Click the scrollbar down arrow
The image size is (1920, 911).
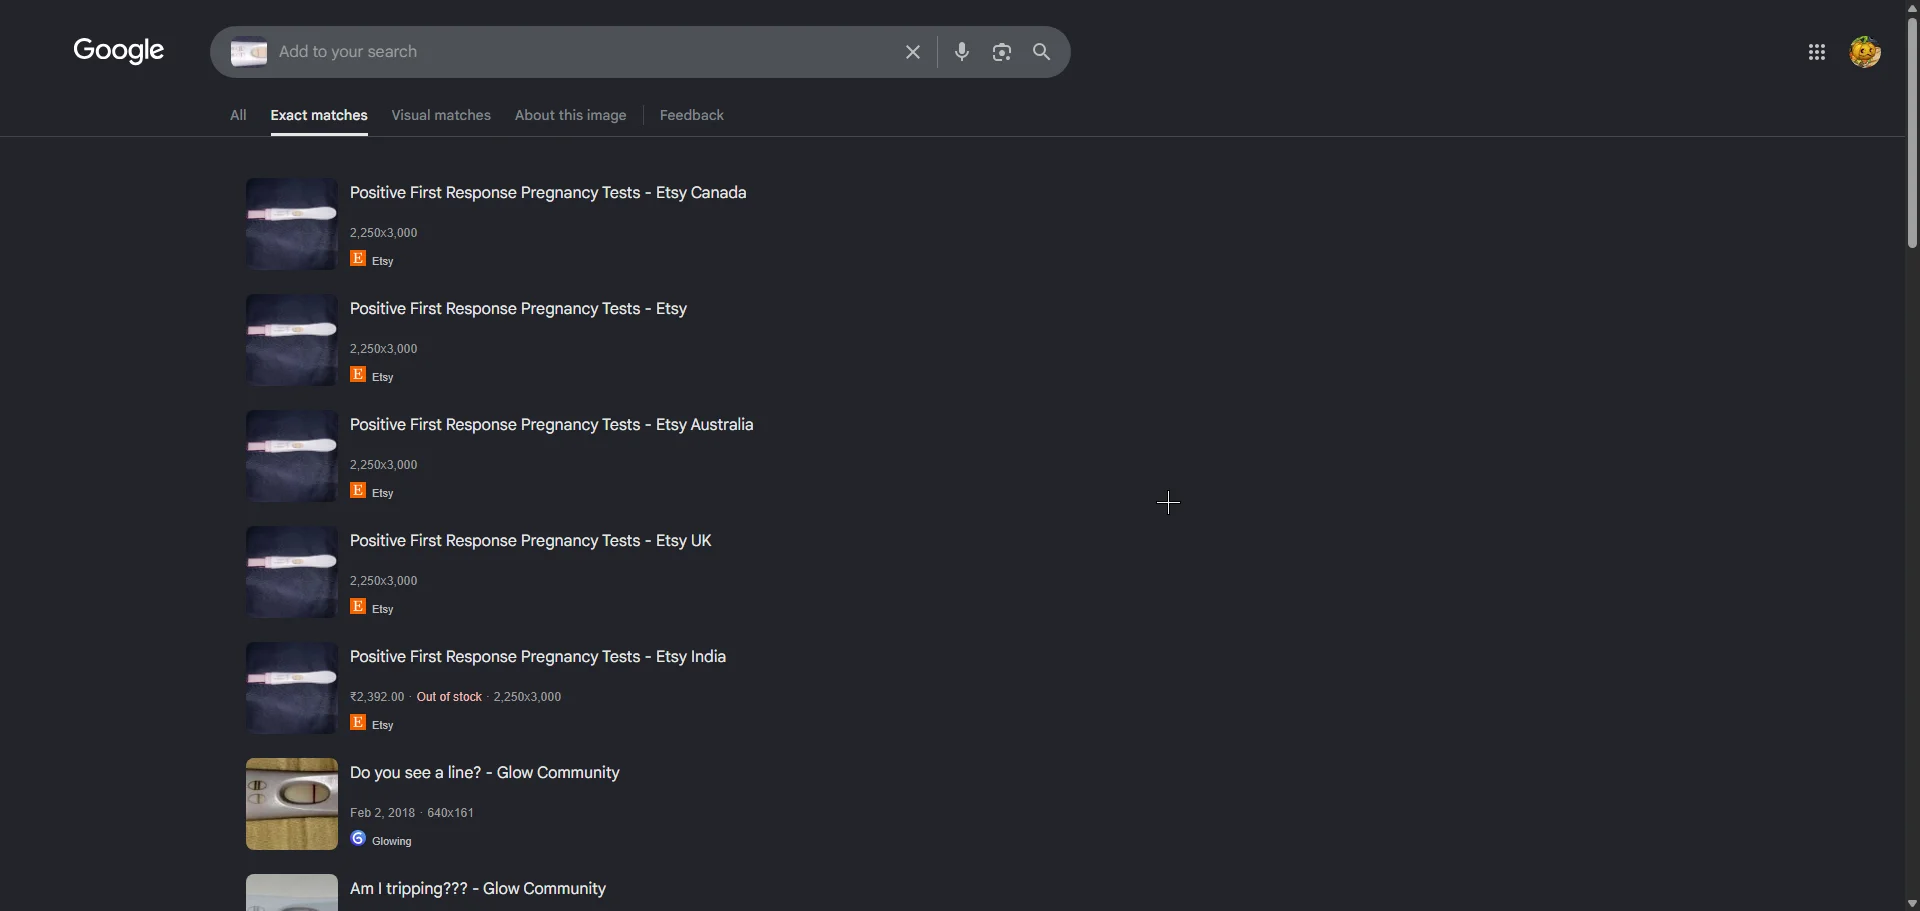pyautogui.click(x=1912, y=903)
